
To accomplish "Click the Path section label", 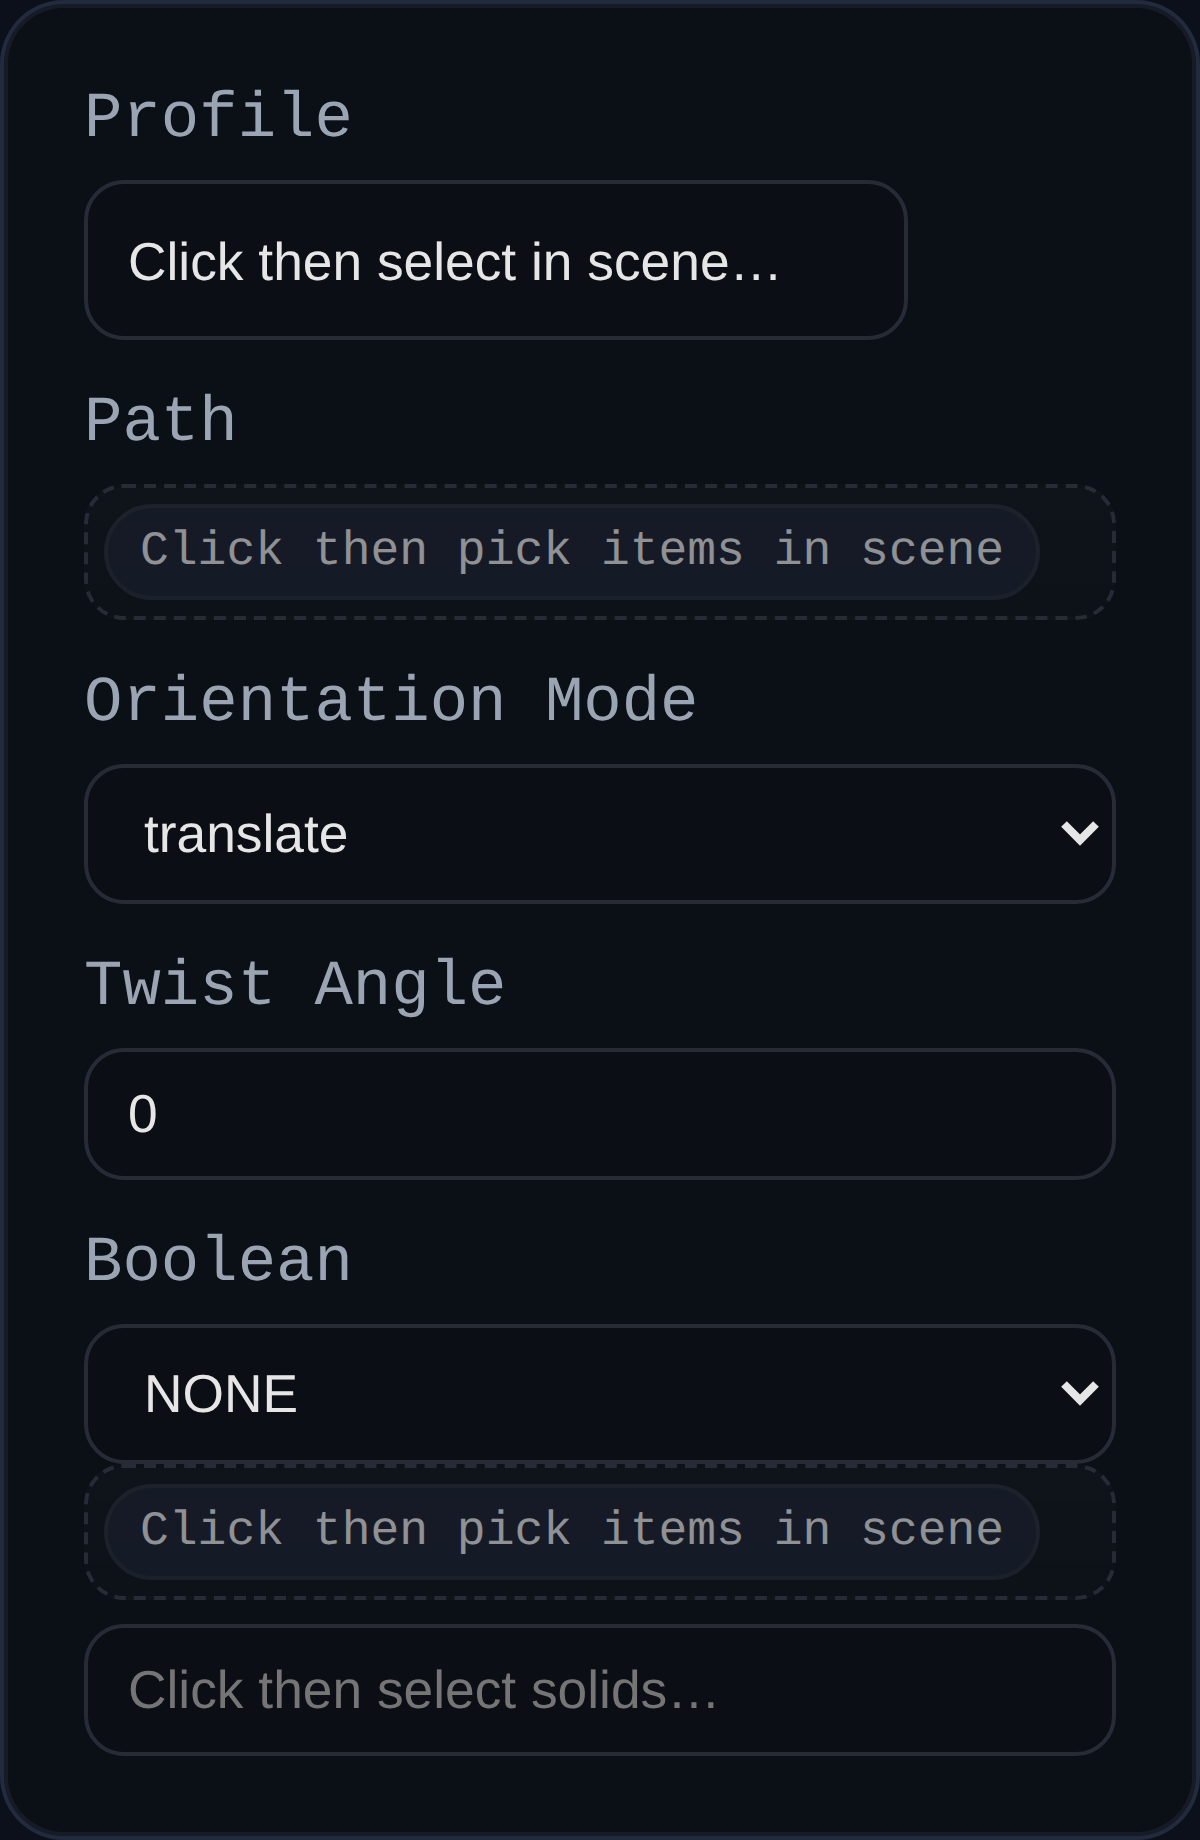I will pyautogui.click(x=161, y=419).
